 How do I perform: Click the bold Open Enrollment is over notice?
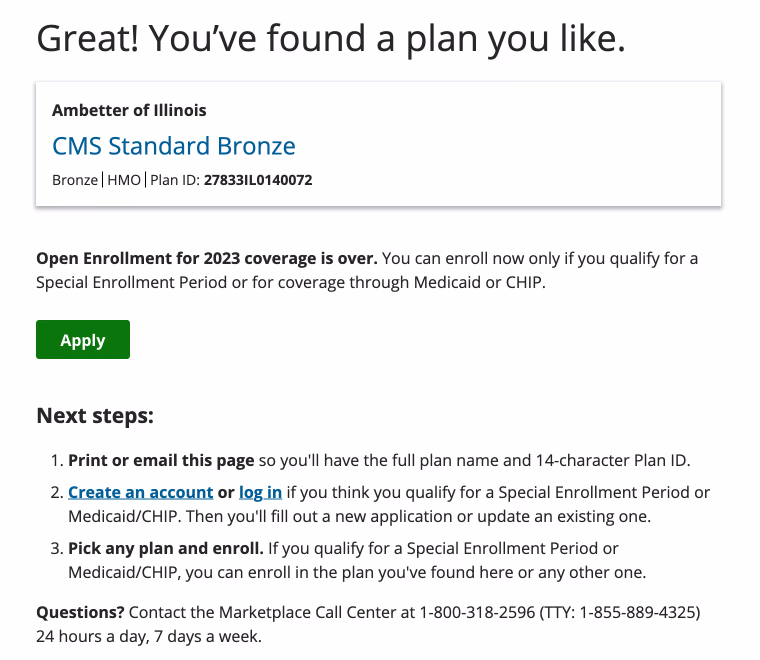206,258
